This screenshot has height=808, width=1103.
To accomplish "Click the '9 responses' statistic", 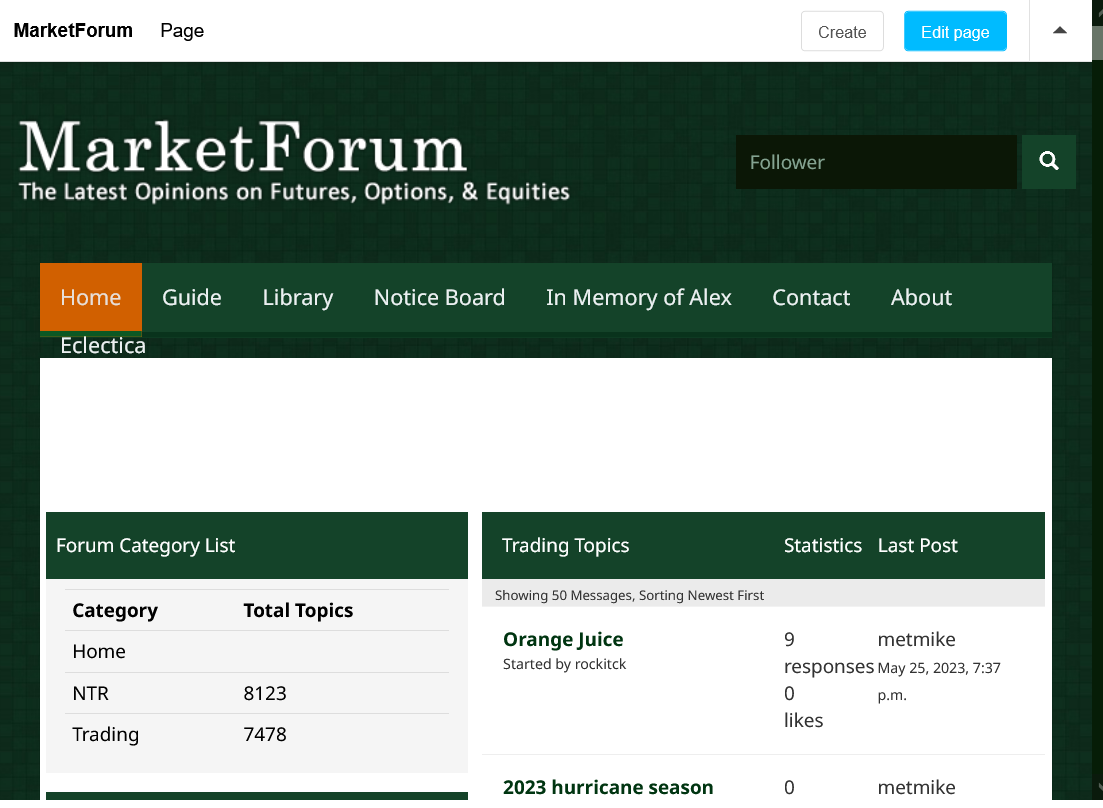I will pos(828,652).
